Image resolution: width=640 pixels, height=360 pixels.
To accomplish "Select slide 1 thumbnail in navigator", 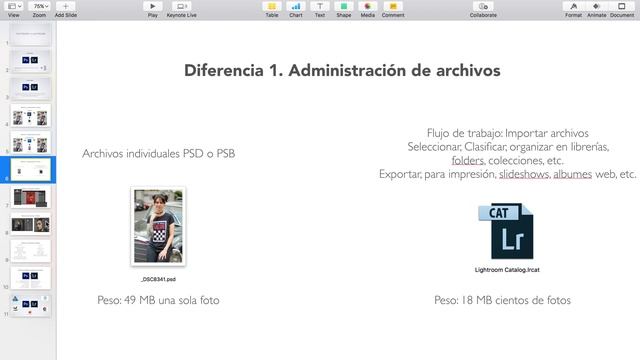I will (x=31, y=34).
